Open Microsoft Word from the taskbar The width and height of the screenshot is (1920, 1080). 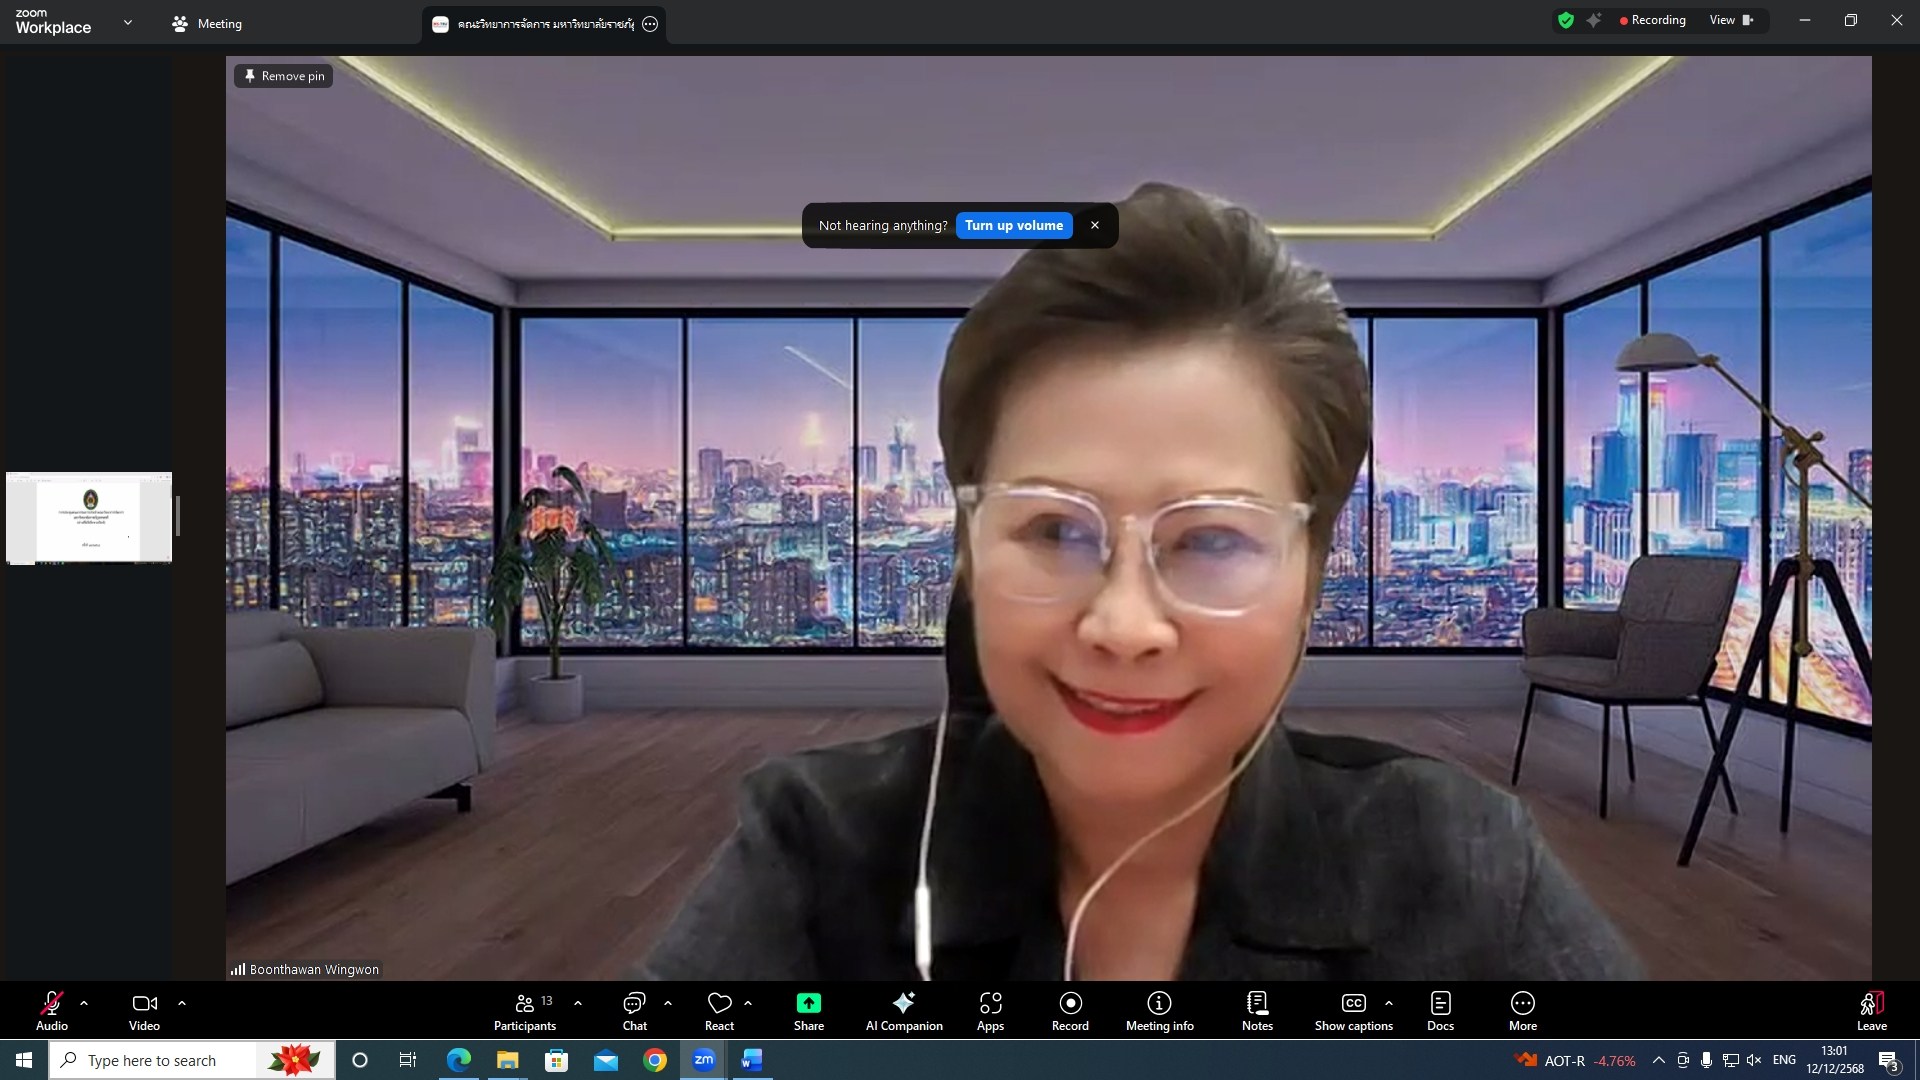pyautogui.click(x=751, y=1060)
